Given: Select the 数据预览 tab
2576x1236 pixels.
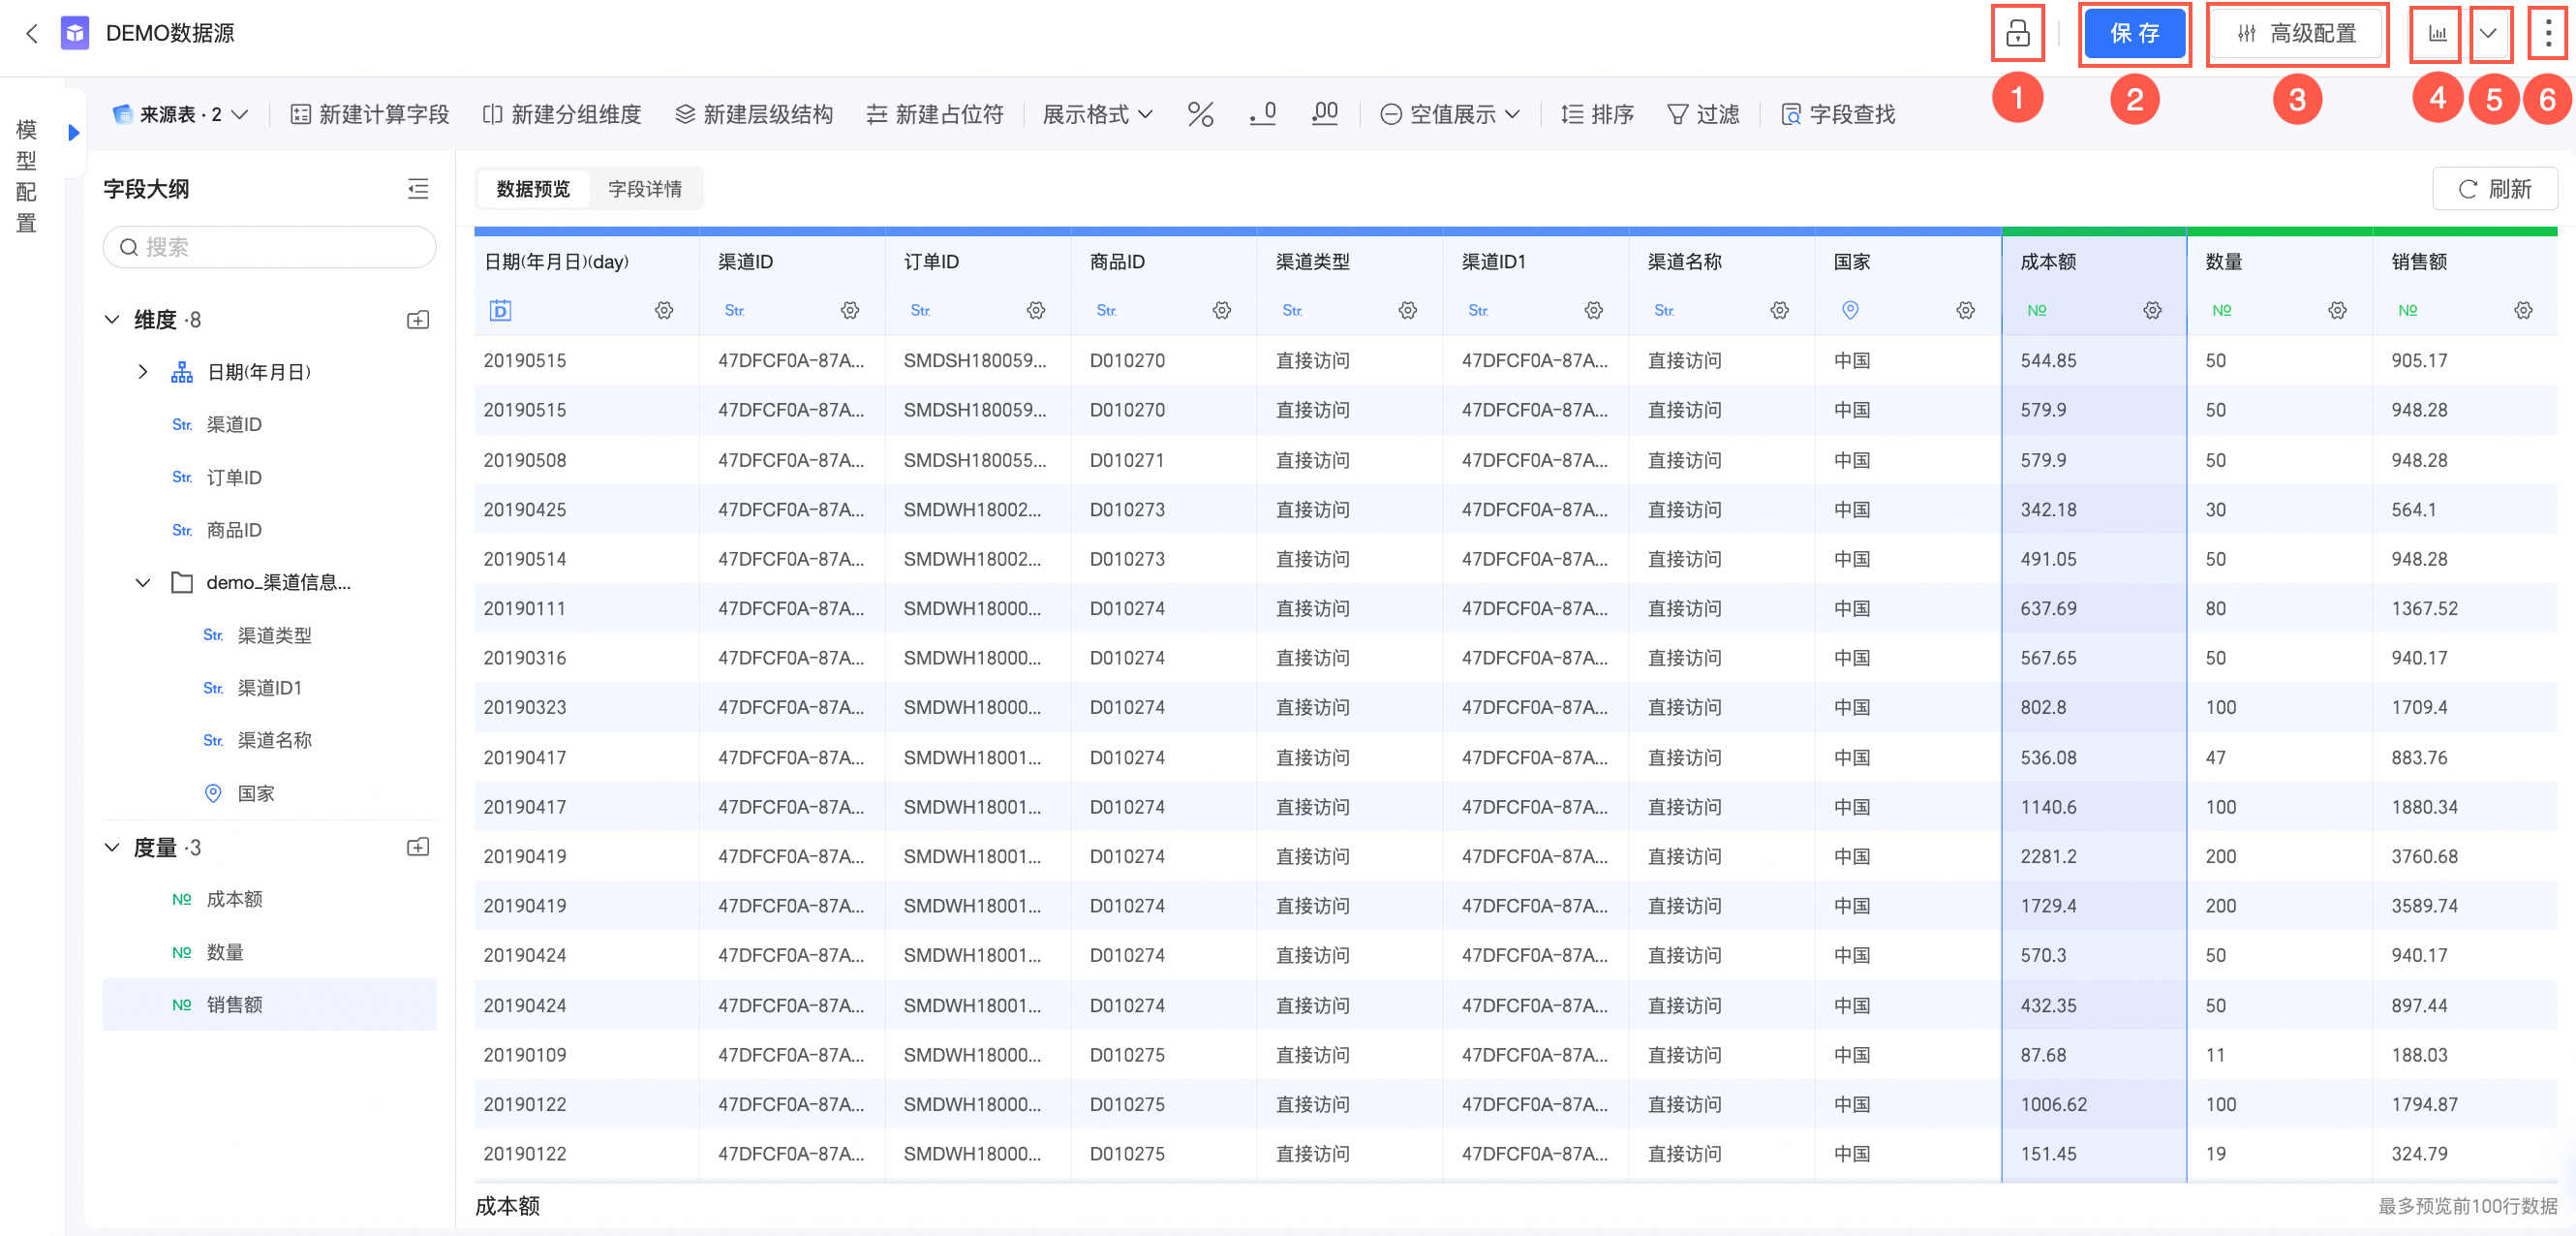Looking at the screenshot, I should click(533, 189).
